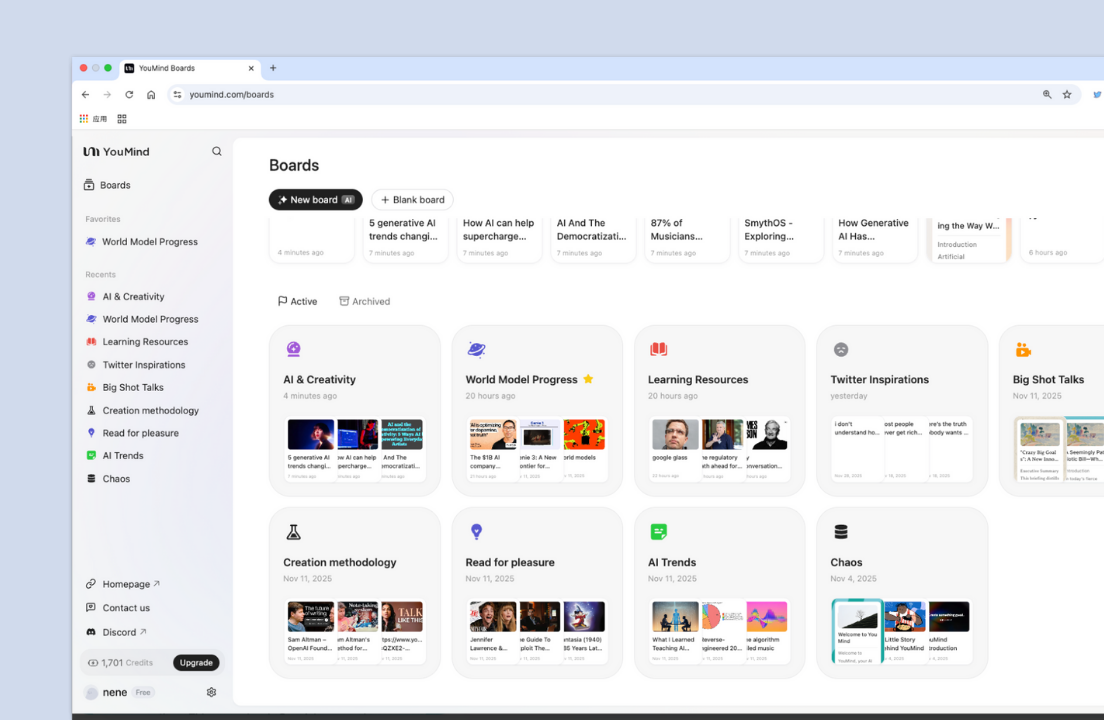Screen dimensions: 1104x720
Task: Click the Upgrade button
Action: [x=196, y=663]
